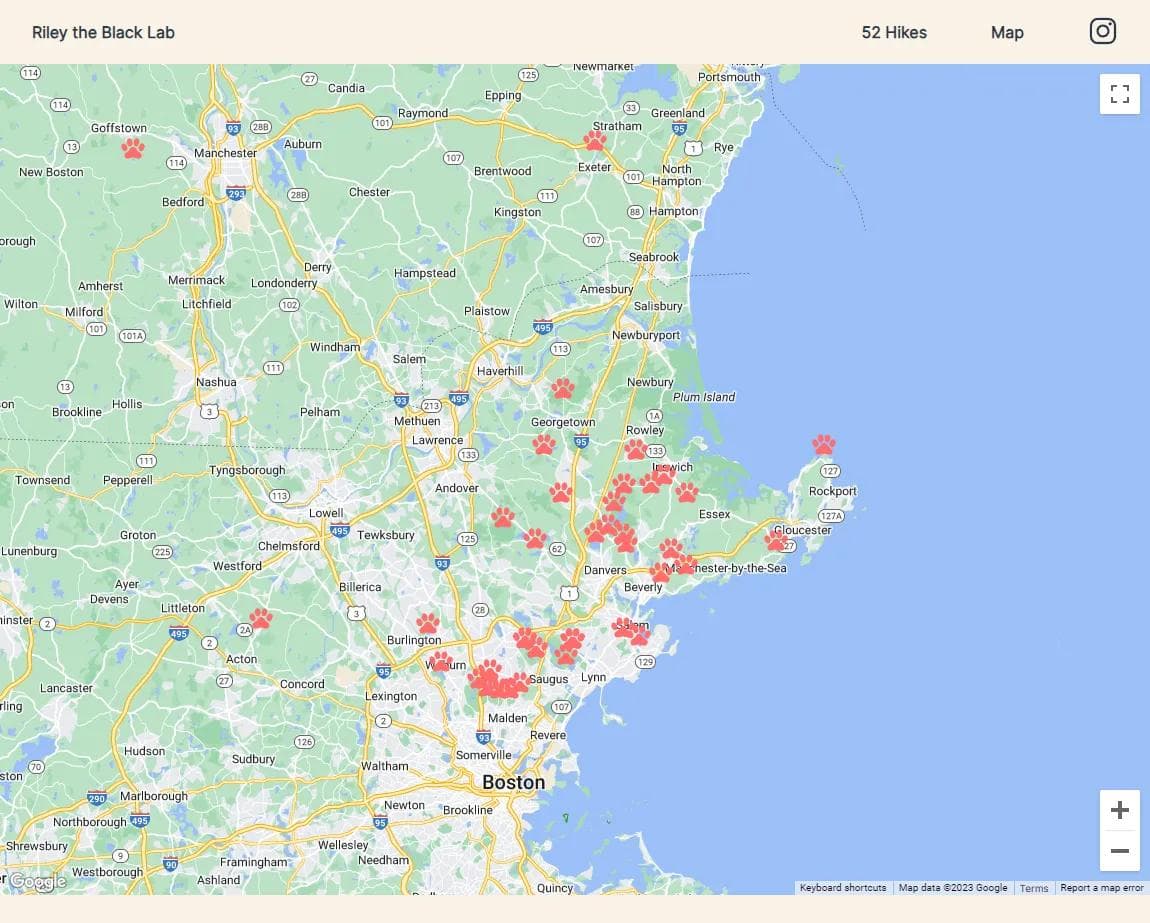Click the Google logo on the map
Image resolution: width=1150 pixels, height=923 pixels.
coord(37,881)
